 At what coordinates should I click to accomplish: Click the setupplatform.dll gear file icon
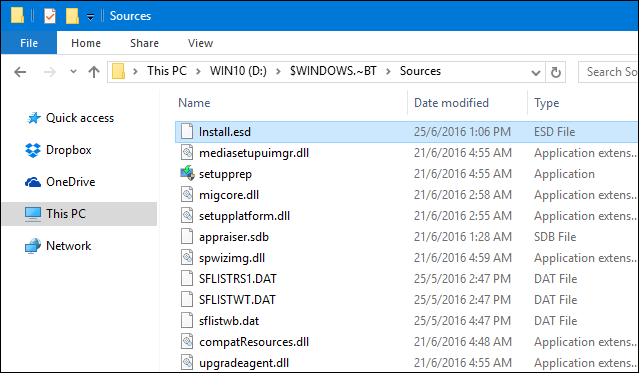pyautogui.click(x=187, y=216)
